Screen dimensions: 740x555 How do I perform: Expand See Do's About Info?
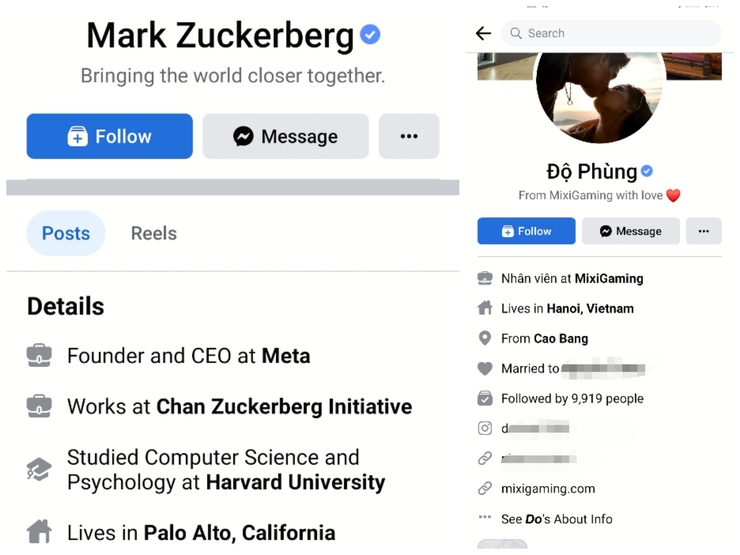(556, 519)
